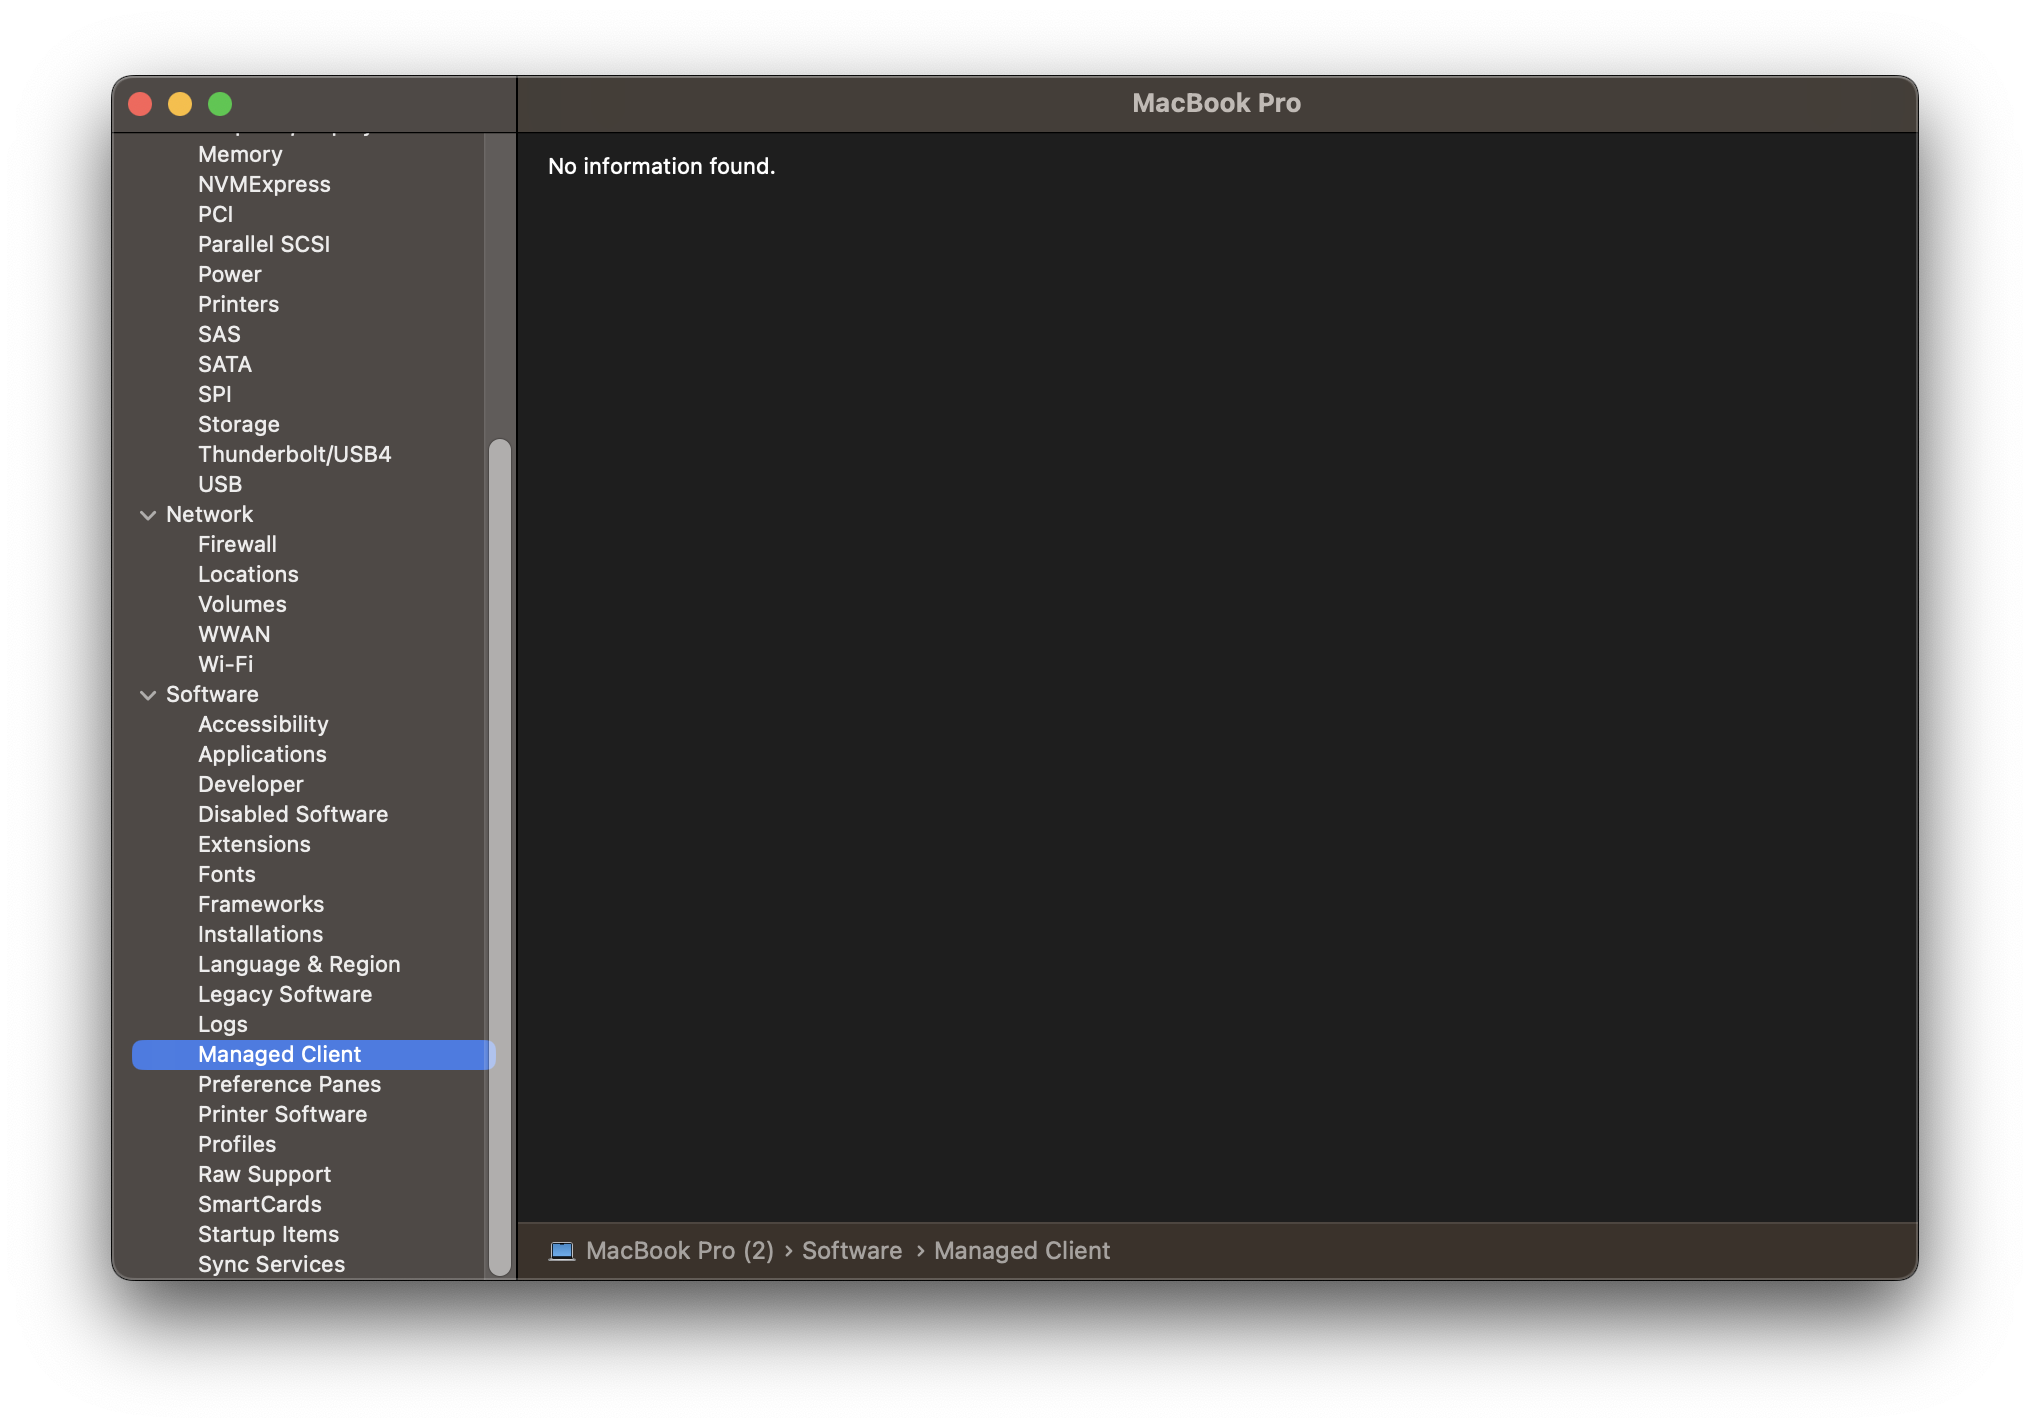This screenshot has width=2030, height=1428.
Task: Open Parallel SCSI entry
Action: click(264, 245)
